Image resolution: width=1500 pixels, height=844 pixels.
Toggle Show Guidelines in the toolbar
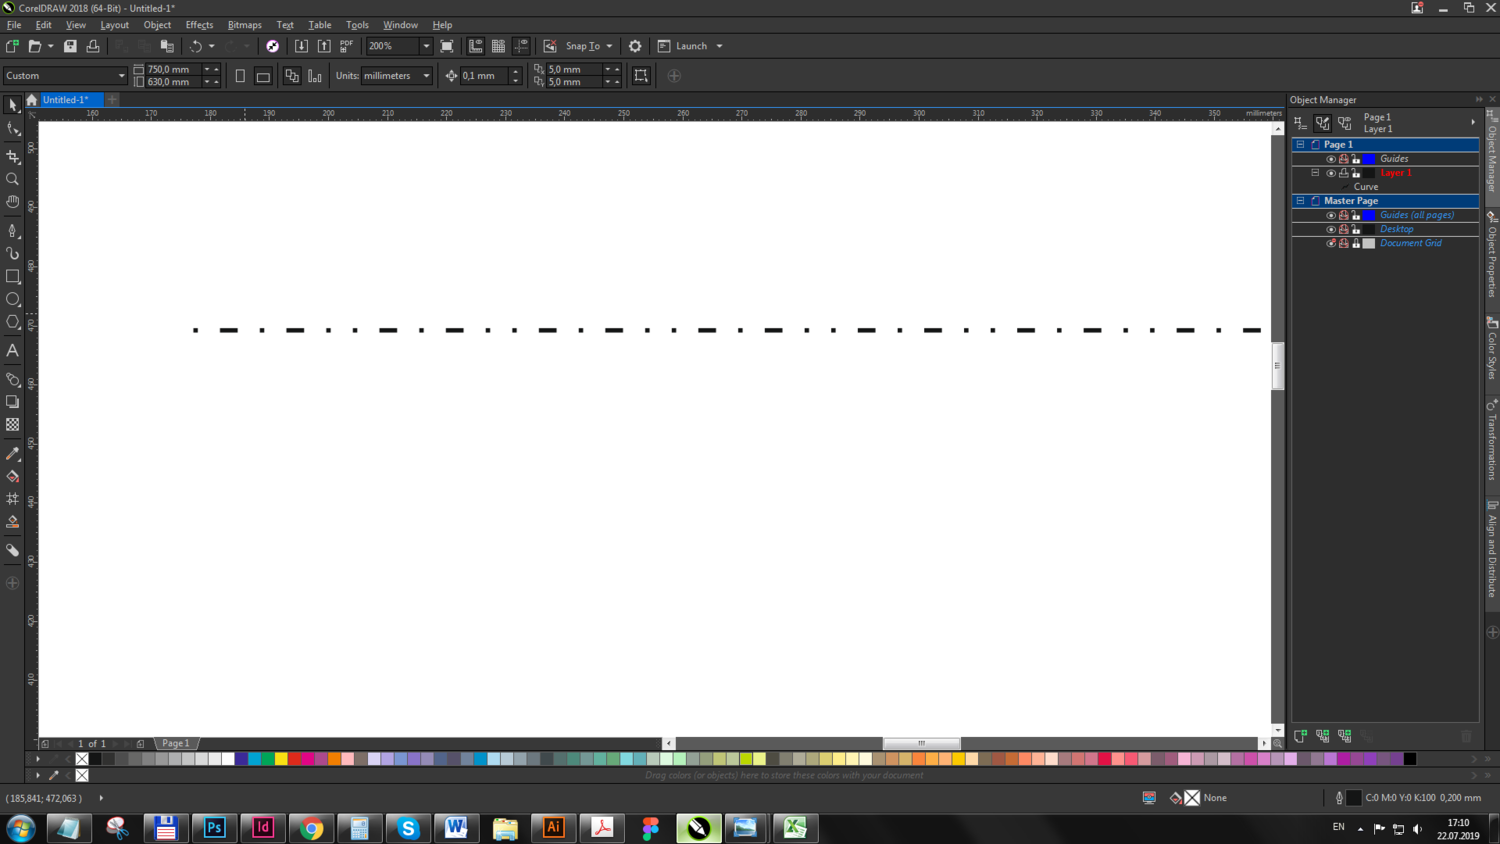(x=521, y=46)
